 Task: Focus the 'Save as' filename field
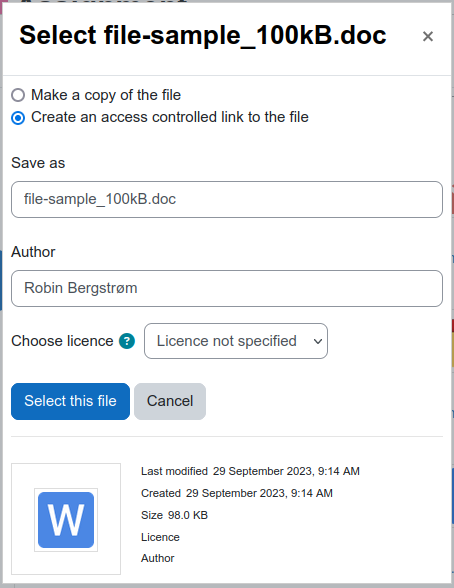point(227,200)
